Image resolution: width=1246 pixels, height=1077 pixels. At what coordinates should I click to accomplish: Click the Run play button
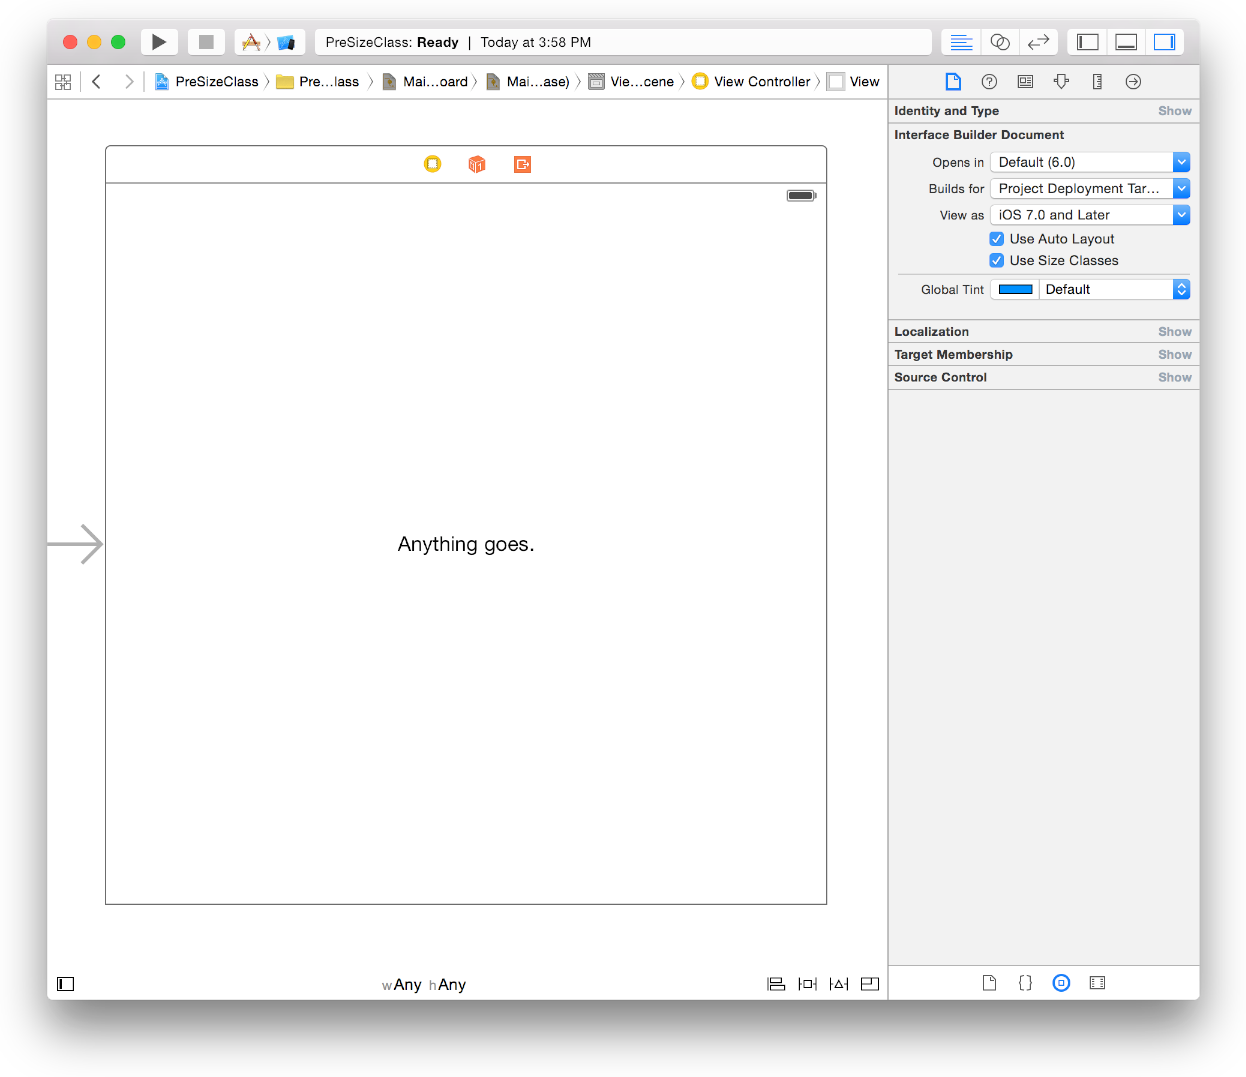click(x=159, y=42)
